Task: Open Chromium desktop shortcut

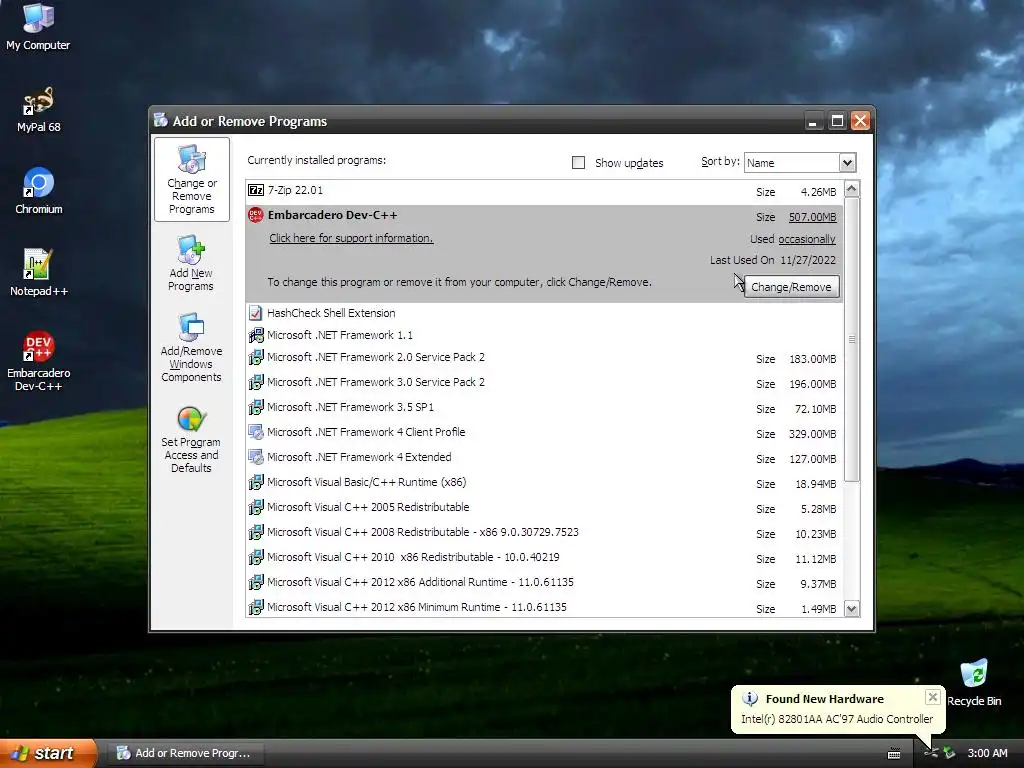Action: tap(38, 183)
